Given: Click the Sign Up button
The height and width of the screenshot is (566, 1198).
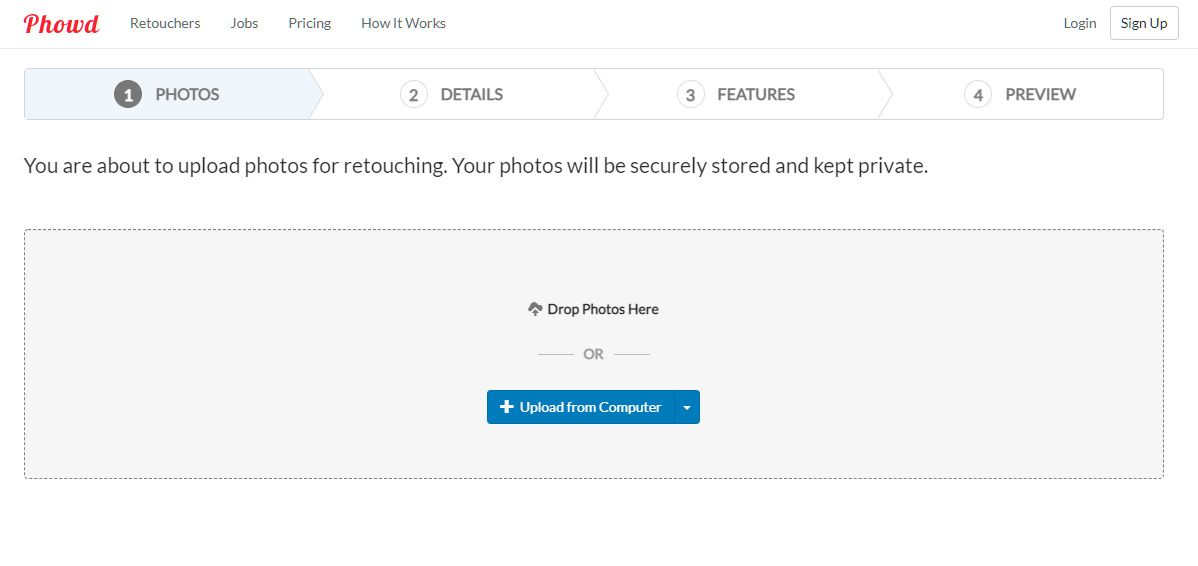Looking at the screenshot, I should (1144, 23).
